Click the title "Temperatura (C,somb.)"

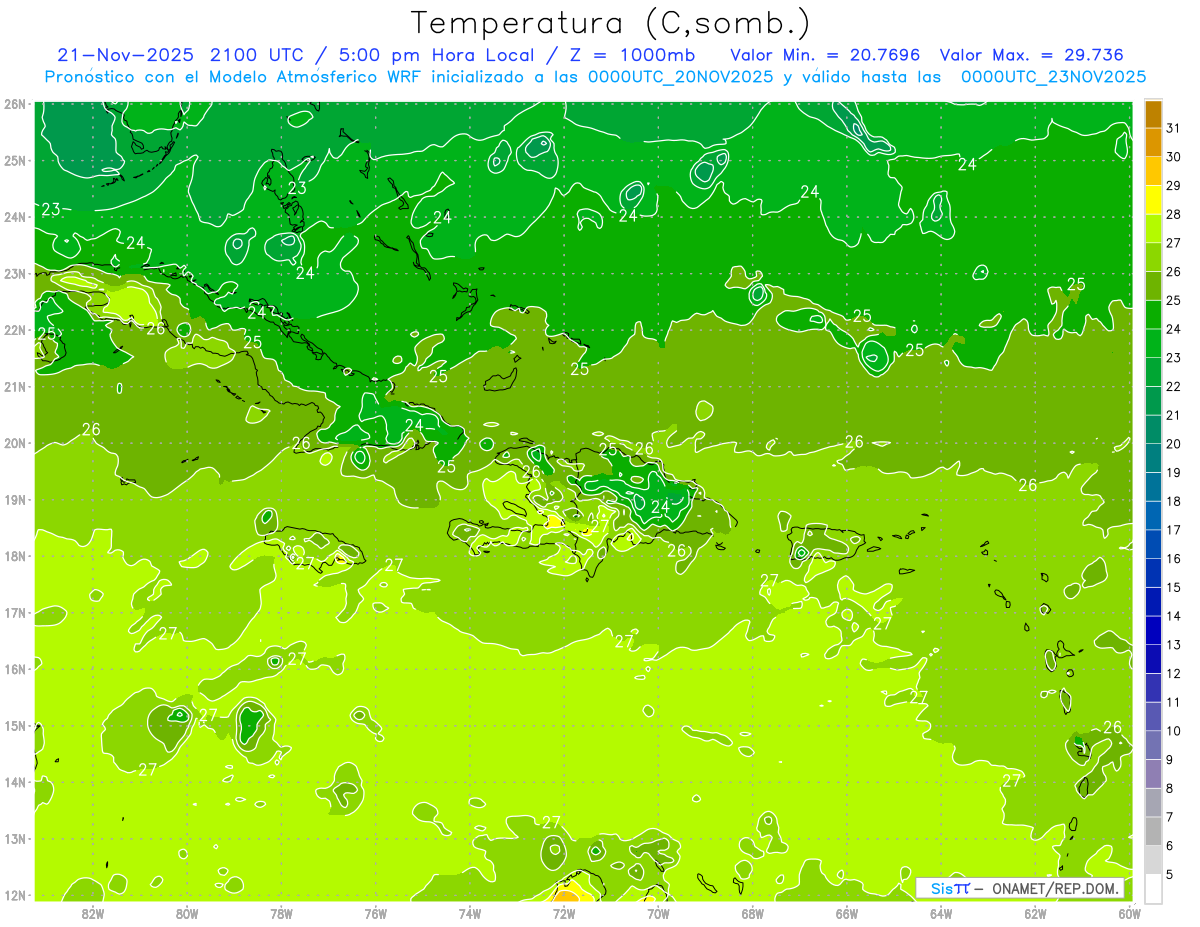tap(610, 23)
